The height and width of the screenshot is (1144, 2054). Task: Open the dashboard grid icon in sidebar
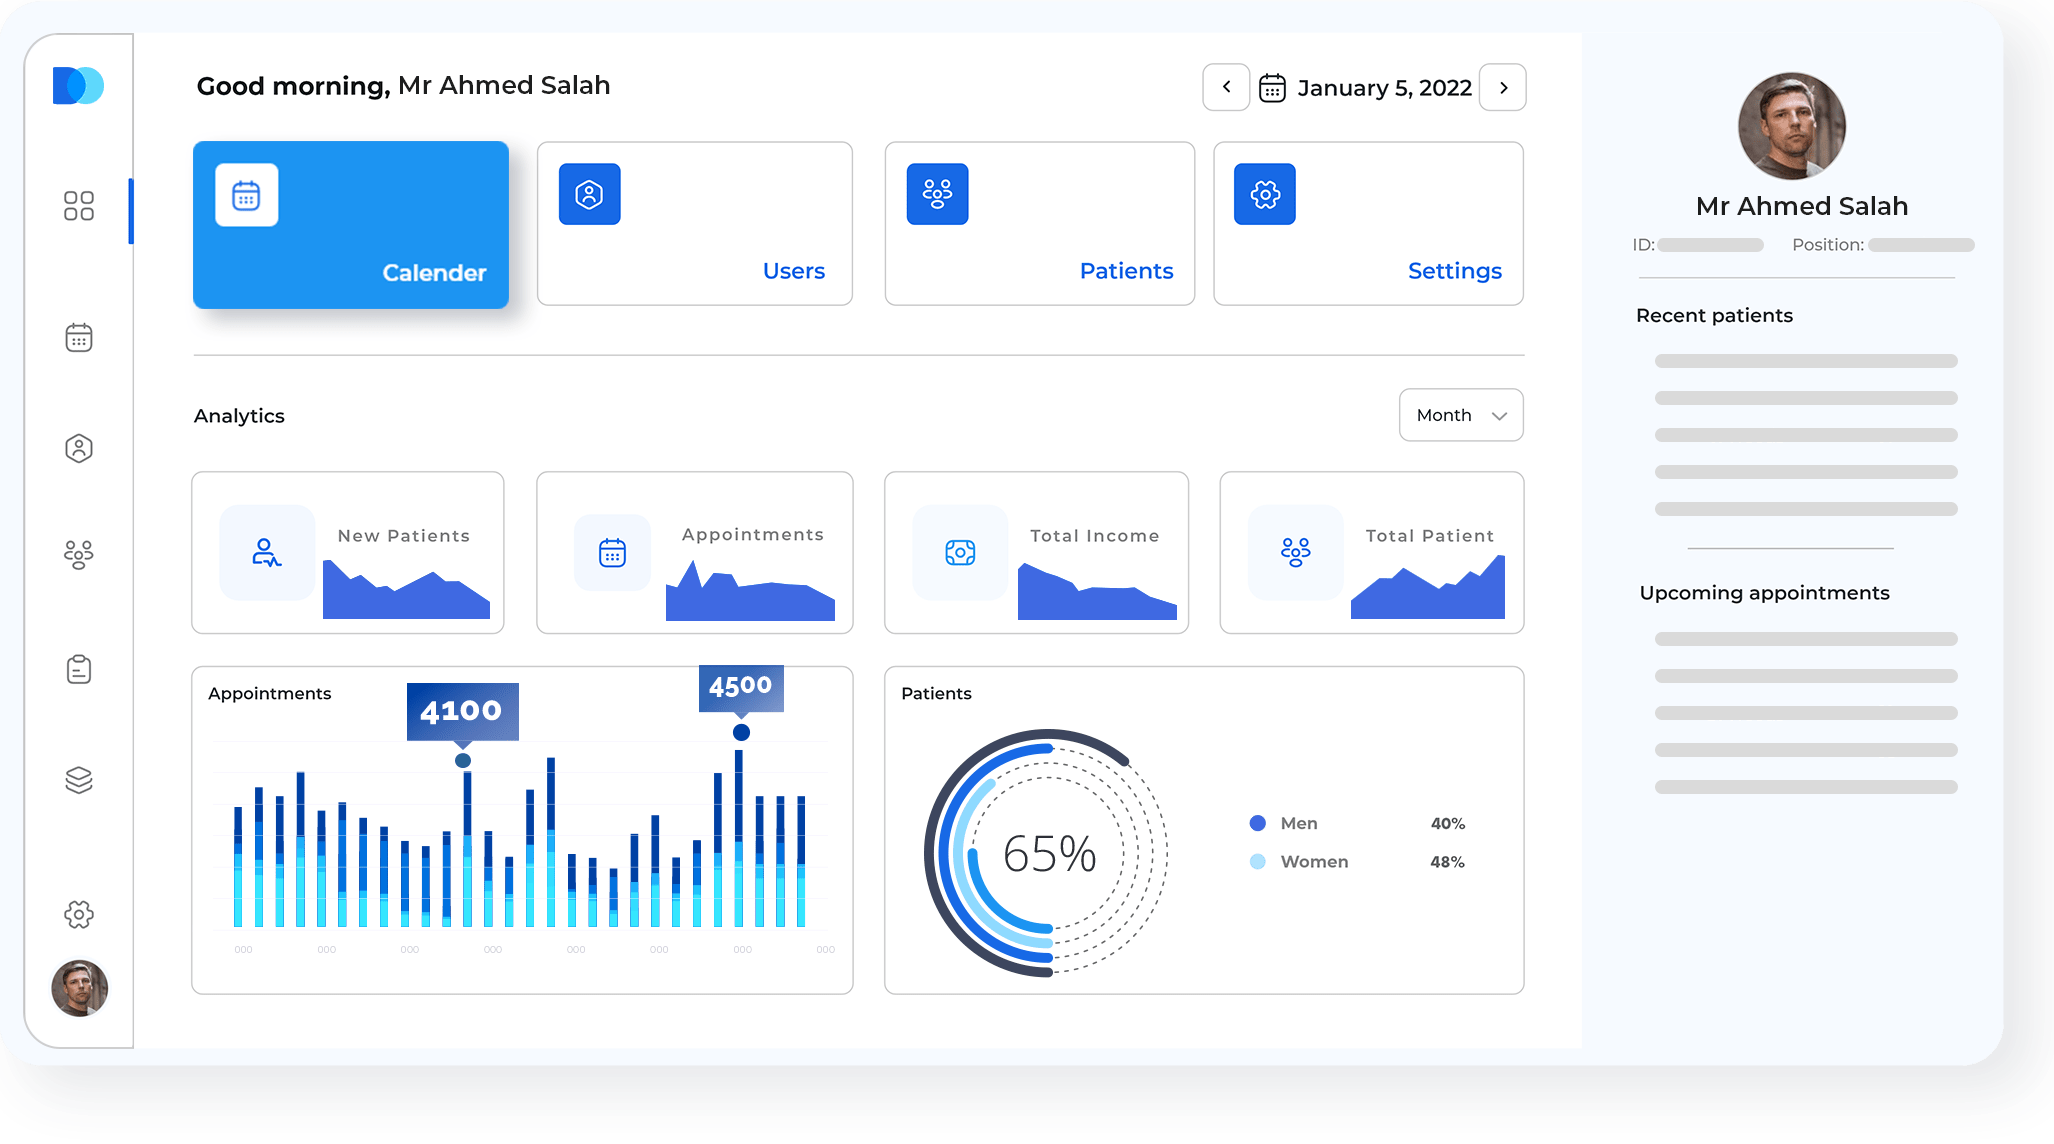click(x=79, y=207)
